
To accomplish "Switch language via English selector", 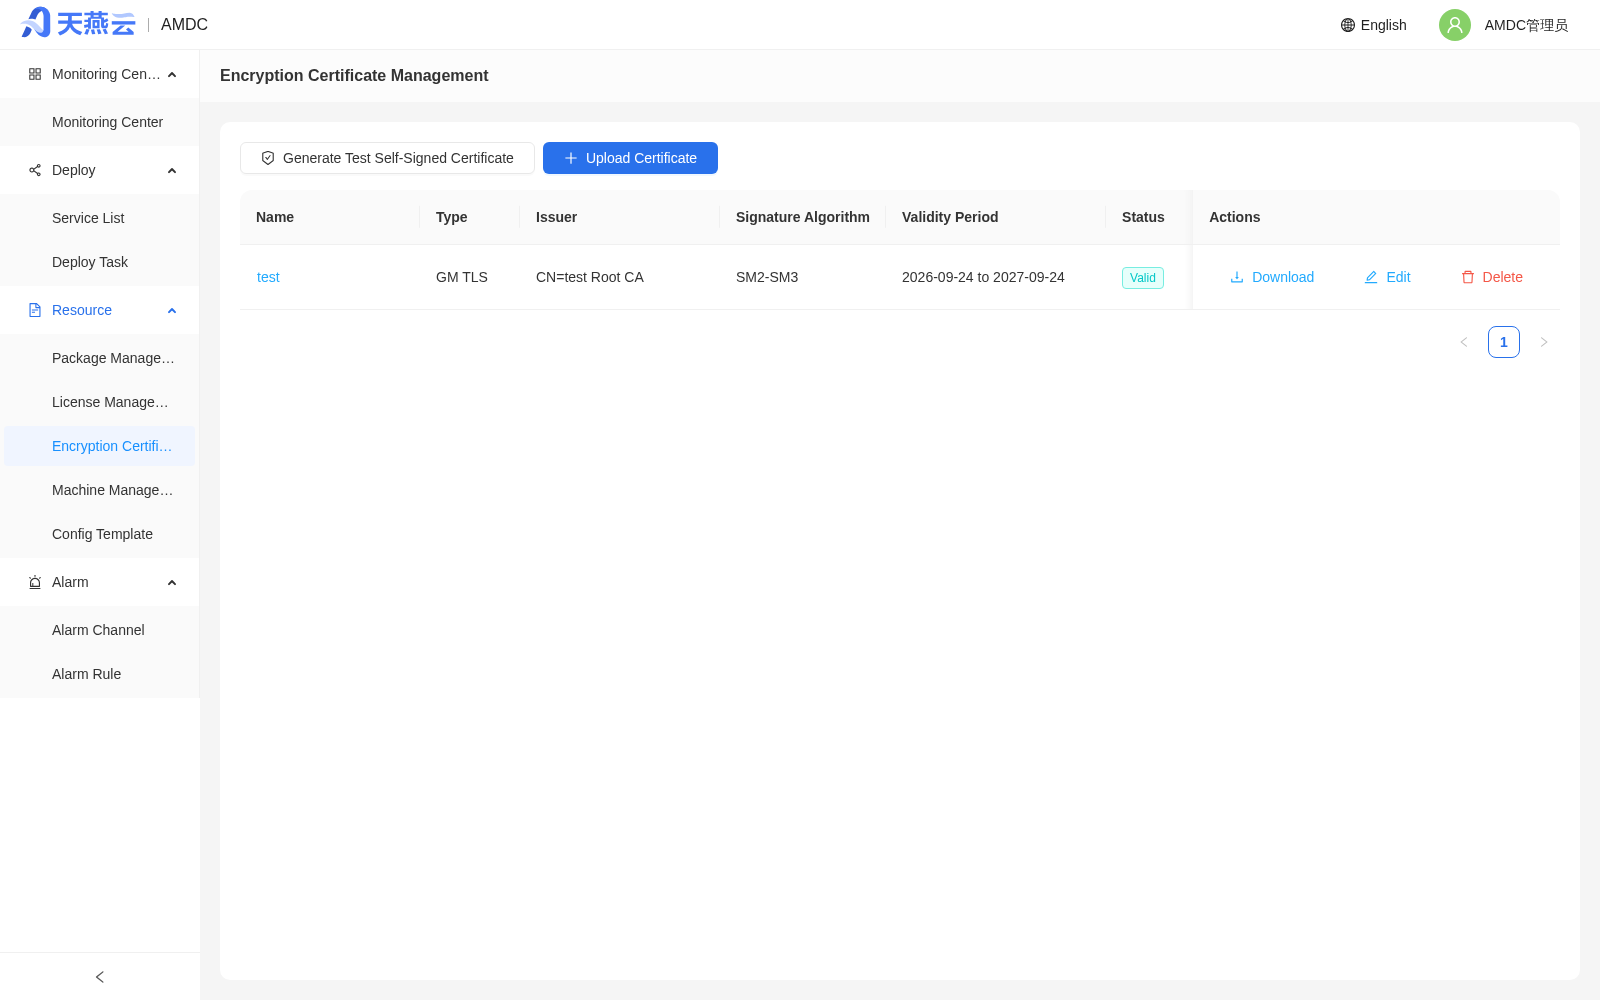I will click(1373, 25).
